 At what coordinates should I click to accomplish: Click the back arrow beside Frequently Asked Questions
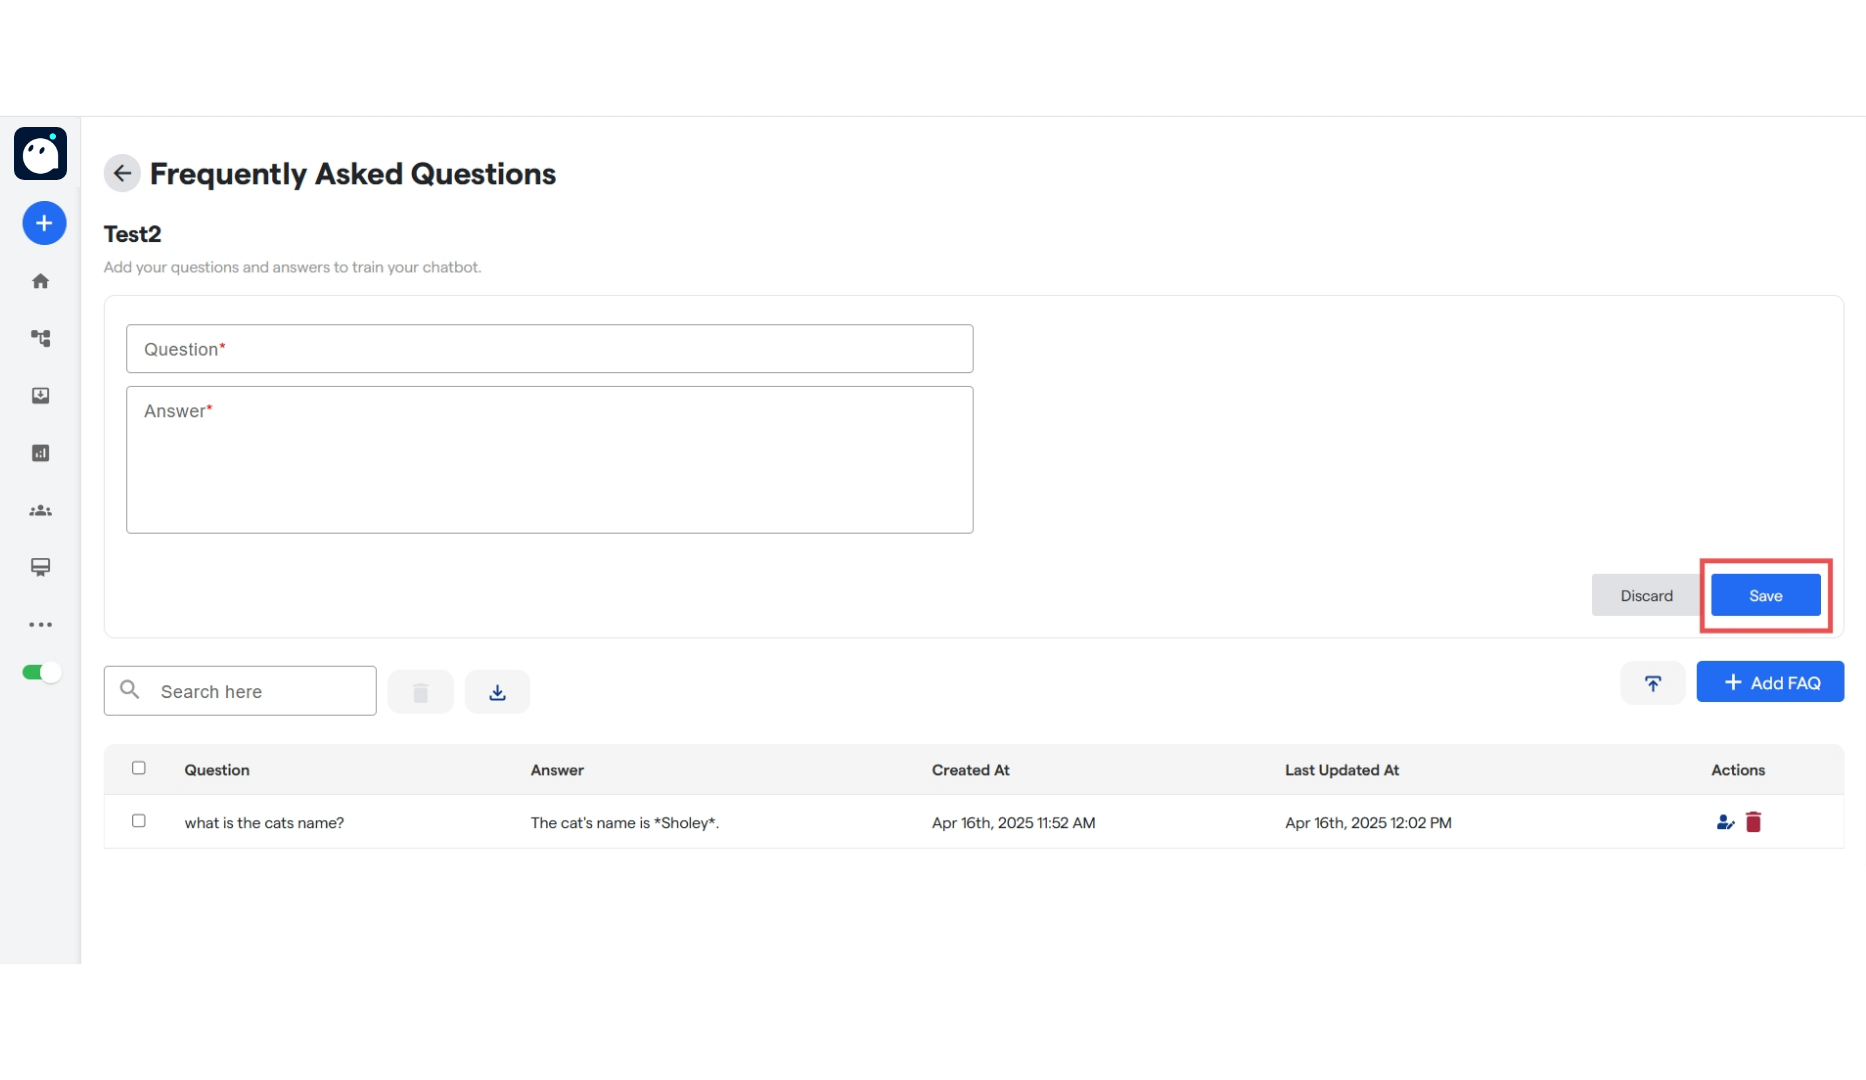[121, 173]
